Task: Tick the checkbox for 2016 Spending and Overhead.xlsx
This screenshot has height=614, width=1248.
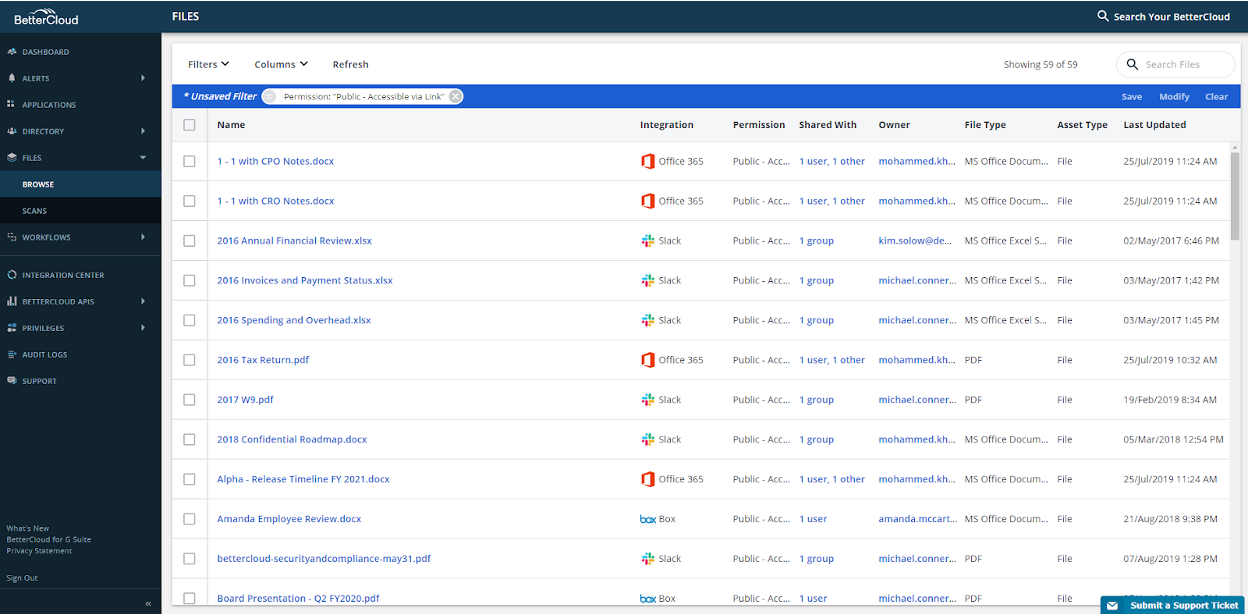Action: tap(189, 320)
